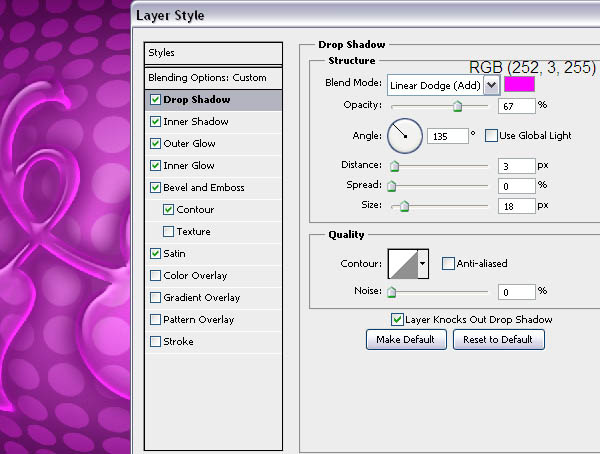The width and height of the screenshot is (600, 454).
Task: Select Blending Options: Custom
Action: point(207,77)
